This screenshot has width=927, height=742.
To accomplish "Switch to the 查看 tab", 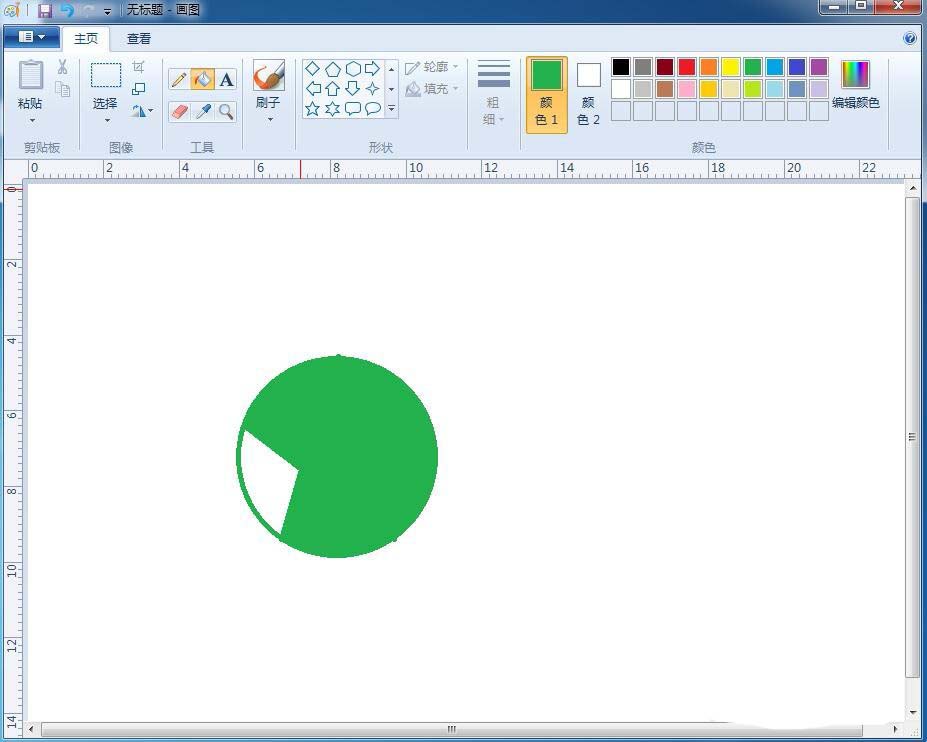I will (x=138, y=38).
